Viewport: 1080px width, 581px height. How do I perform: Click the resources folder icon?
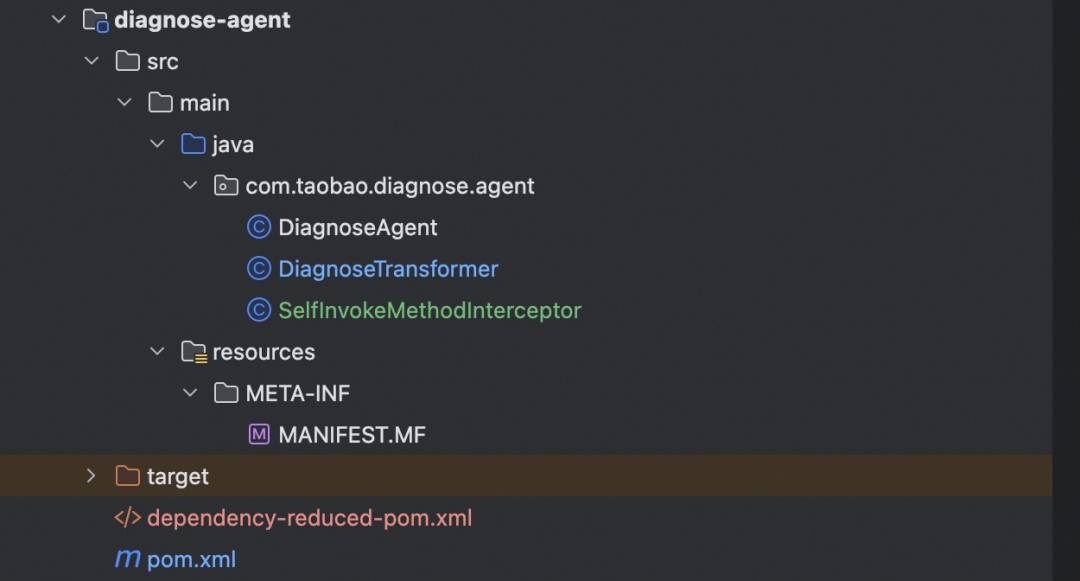pyautogui.click(x=194, y=352)
